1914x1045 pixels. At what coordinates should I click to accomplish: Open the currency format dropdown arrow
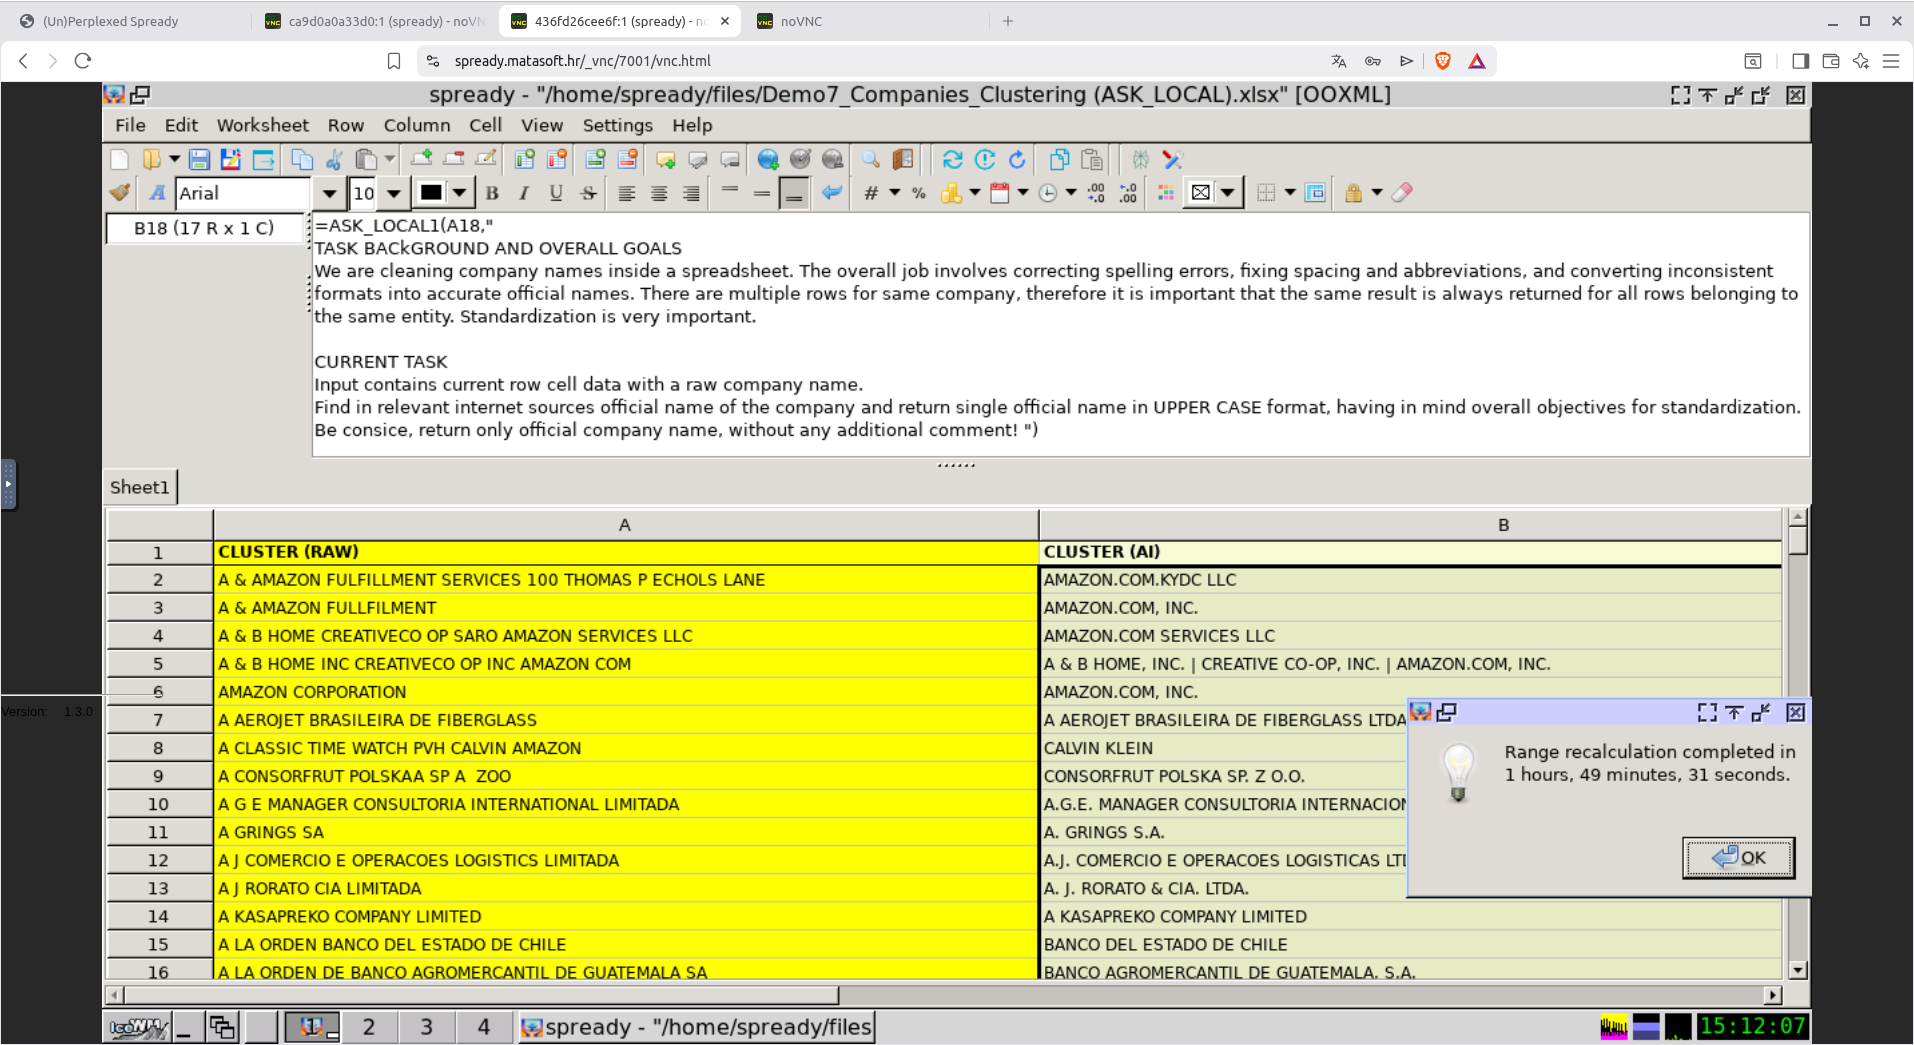(974, 193)
